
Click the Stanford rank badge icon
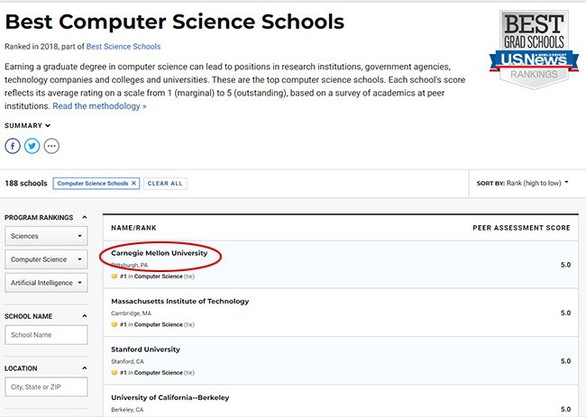click(114, 373)
